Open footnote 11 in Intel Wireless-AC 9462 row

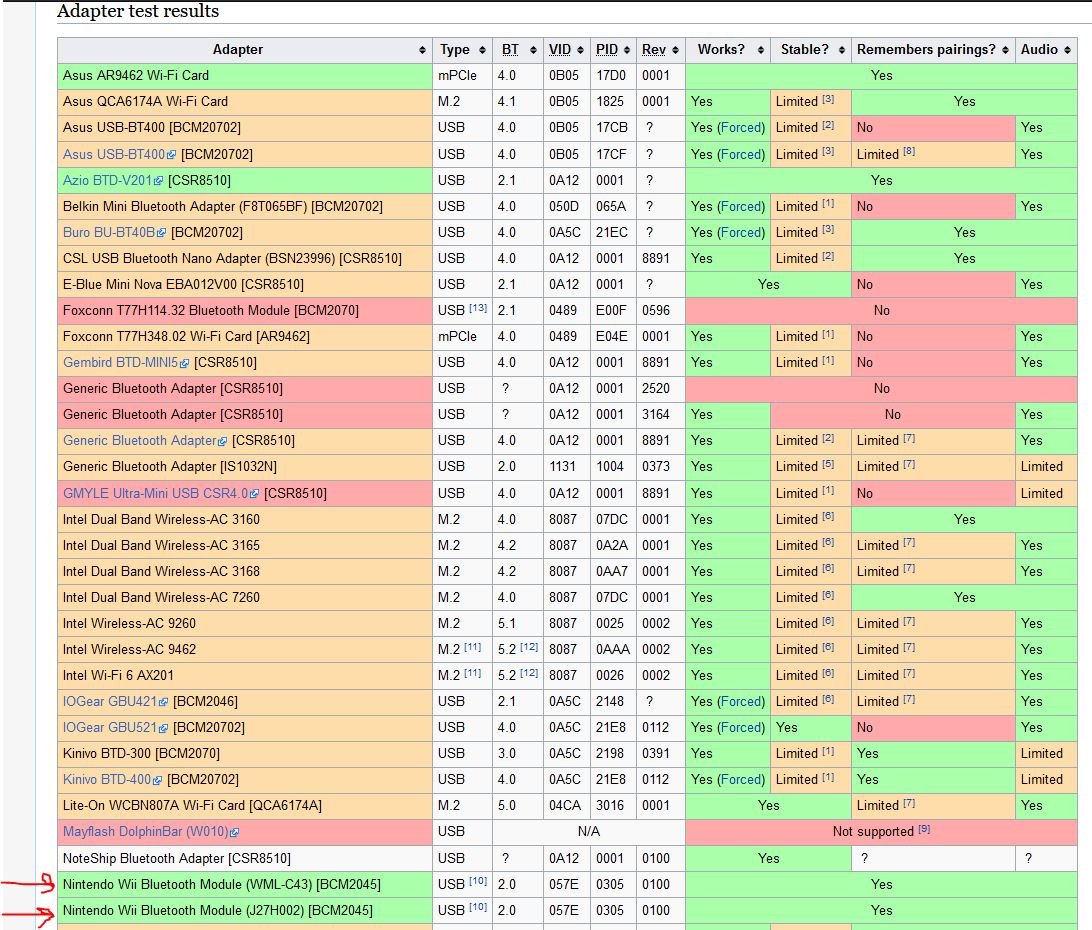coord(472,646)
